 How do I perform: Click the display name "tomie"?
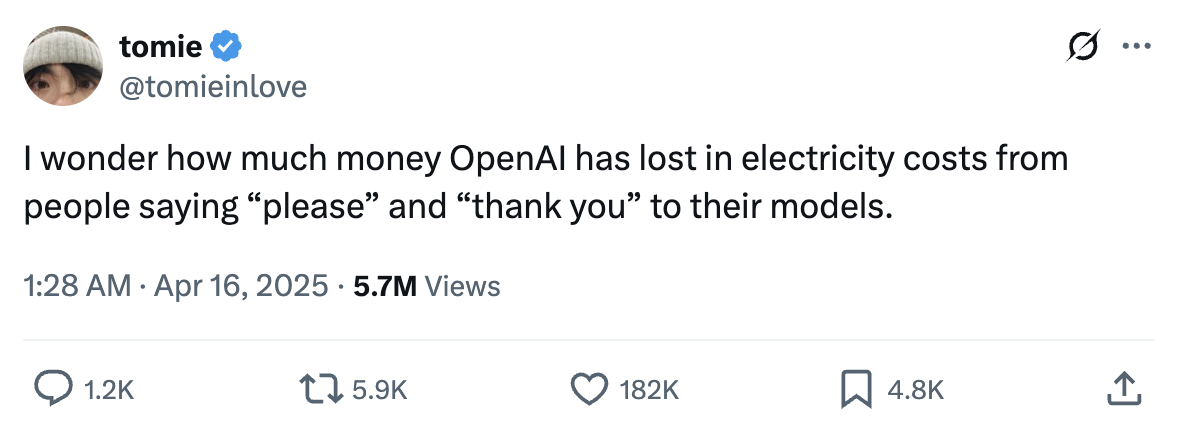(x=160, y=46)
